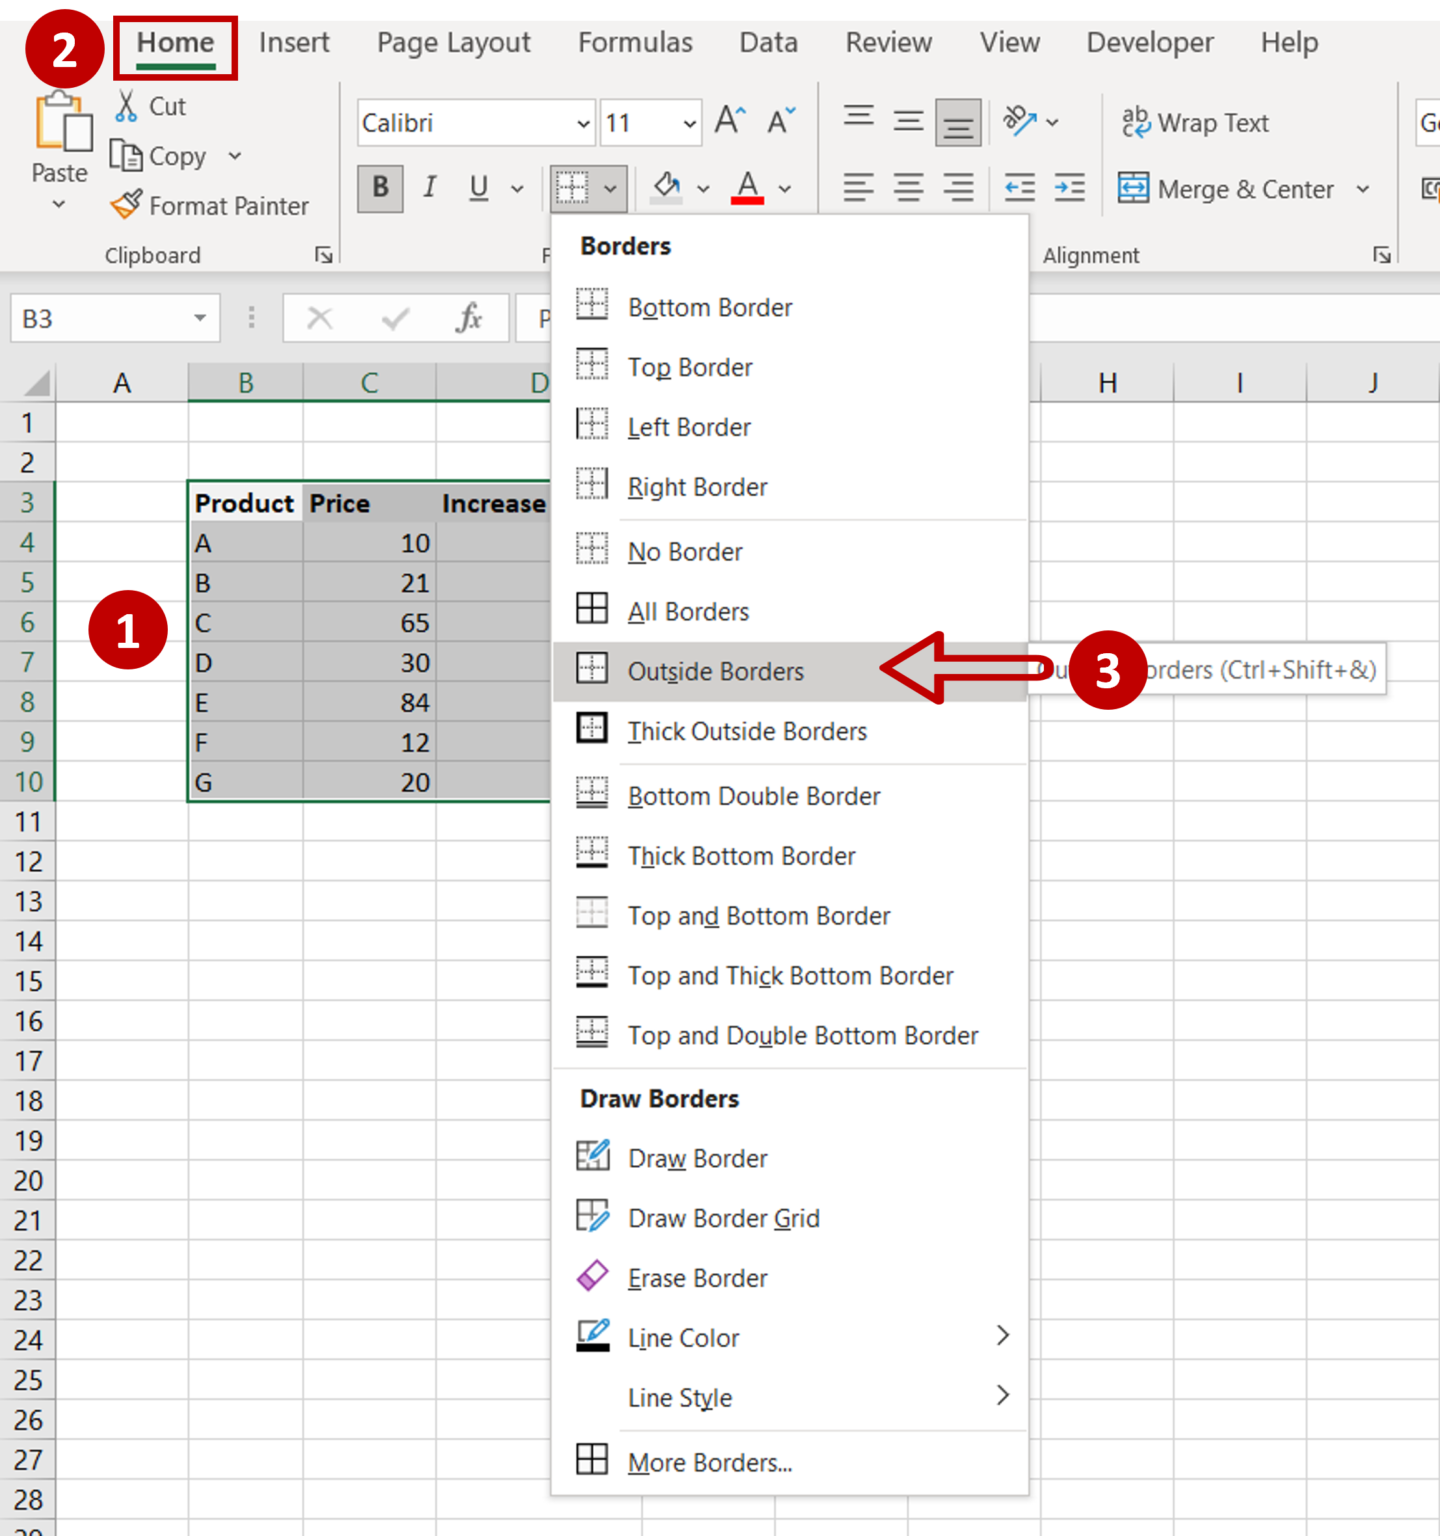Screen dimensions: 1440x1536
Task: Open Name Box B3 dropdown
Action: [200, 318]
